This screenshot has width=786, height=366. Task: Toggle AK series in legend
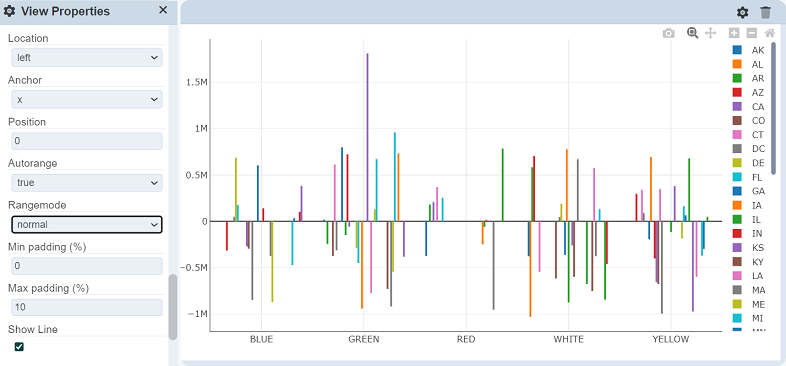[x=748, y=50]
